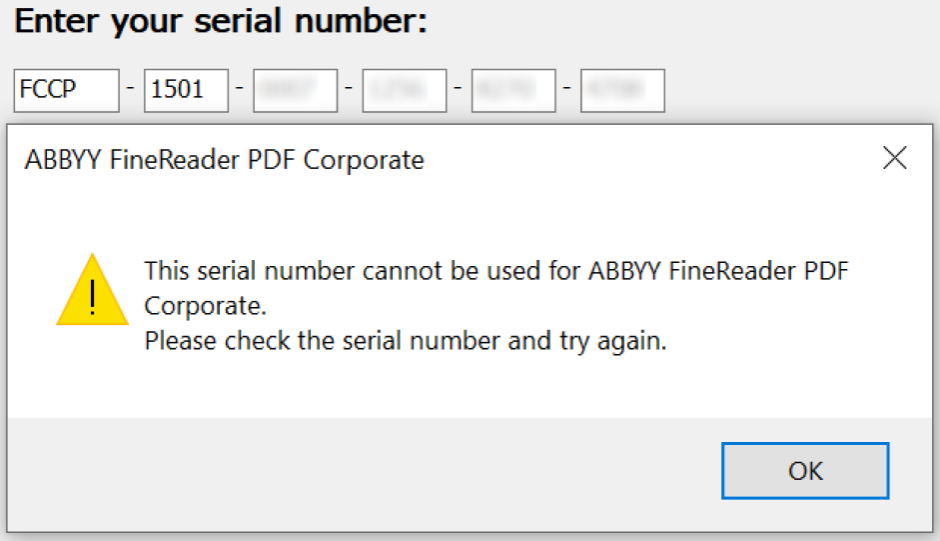Click the dash before the last serial field
The image size is (940, 541).
(567, 89)
